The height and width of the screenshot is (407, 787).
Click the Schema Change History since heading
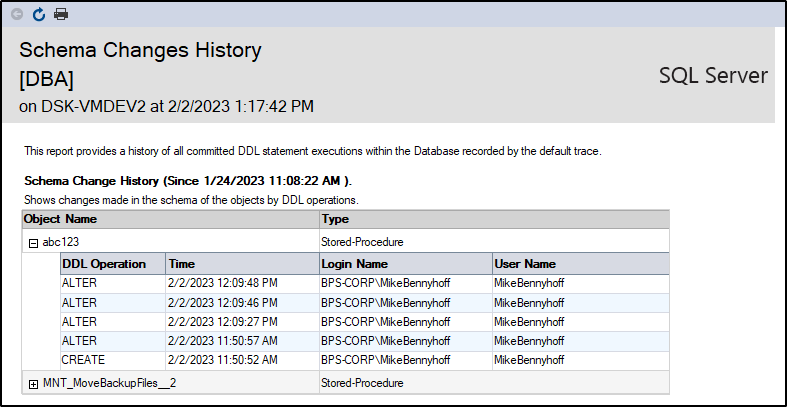point(188,181)
